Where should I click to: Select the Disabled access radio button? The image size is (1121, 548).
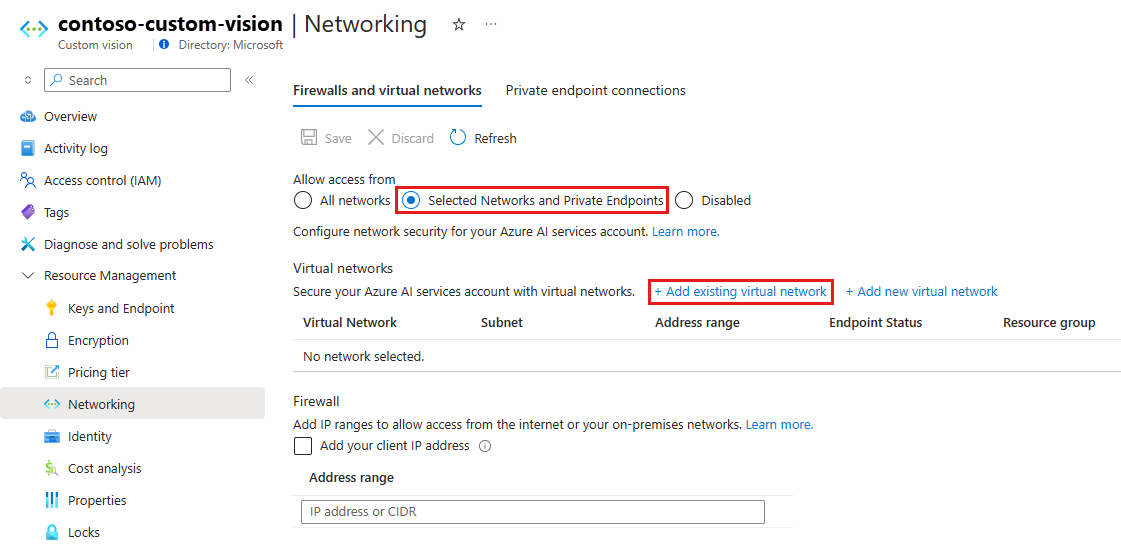tap(684, 200)
